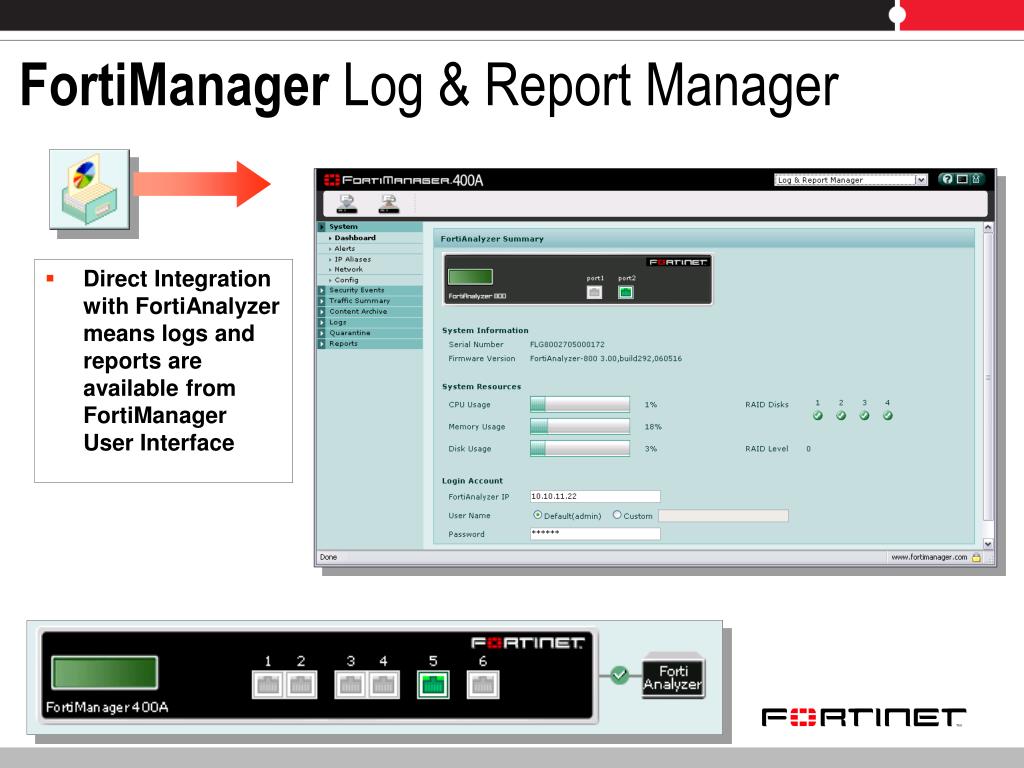1024x768 pixels.
Task: Click serial number FLG8002705000172
Action: 568,344
